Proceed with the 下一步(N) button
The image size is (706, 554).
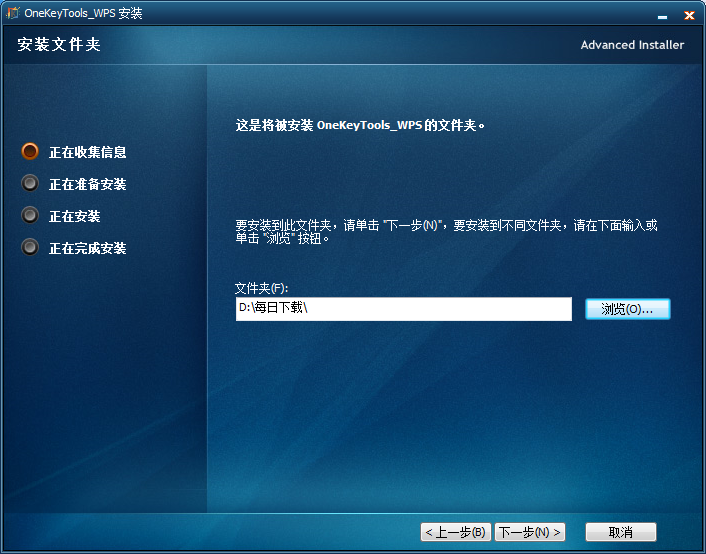coord(530,532)
